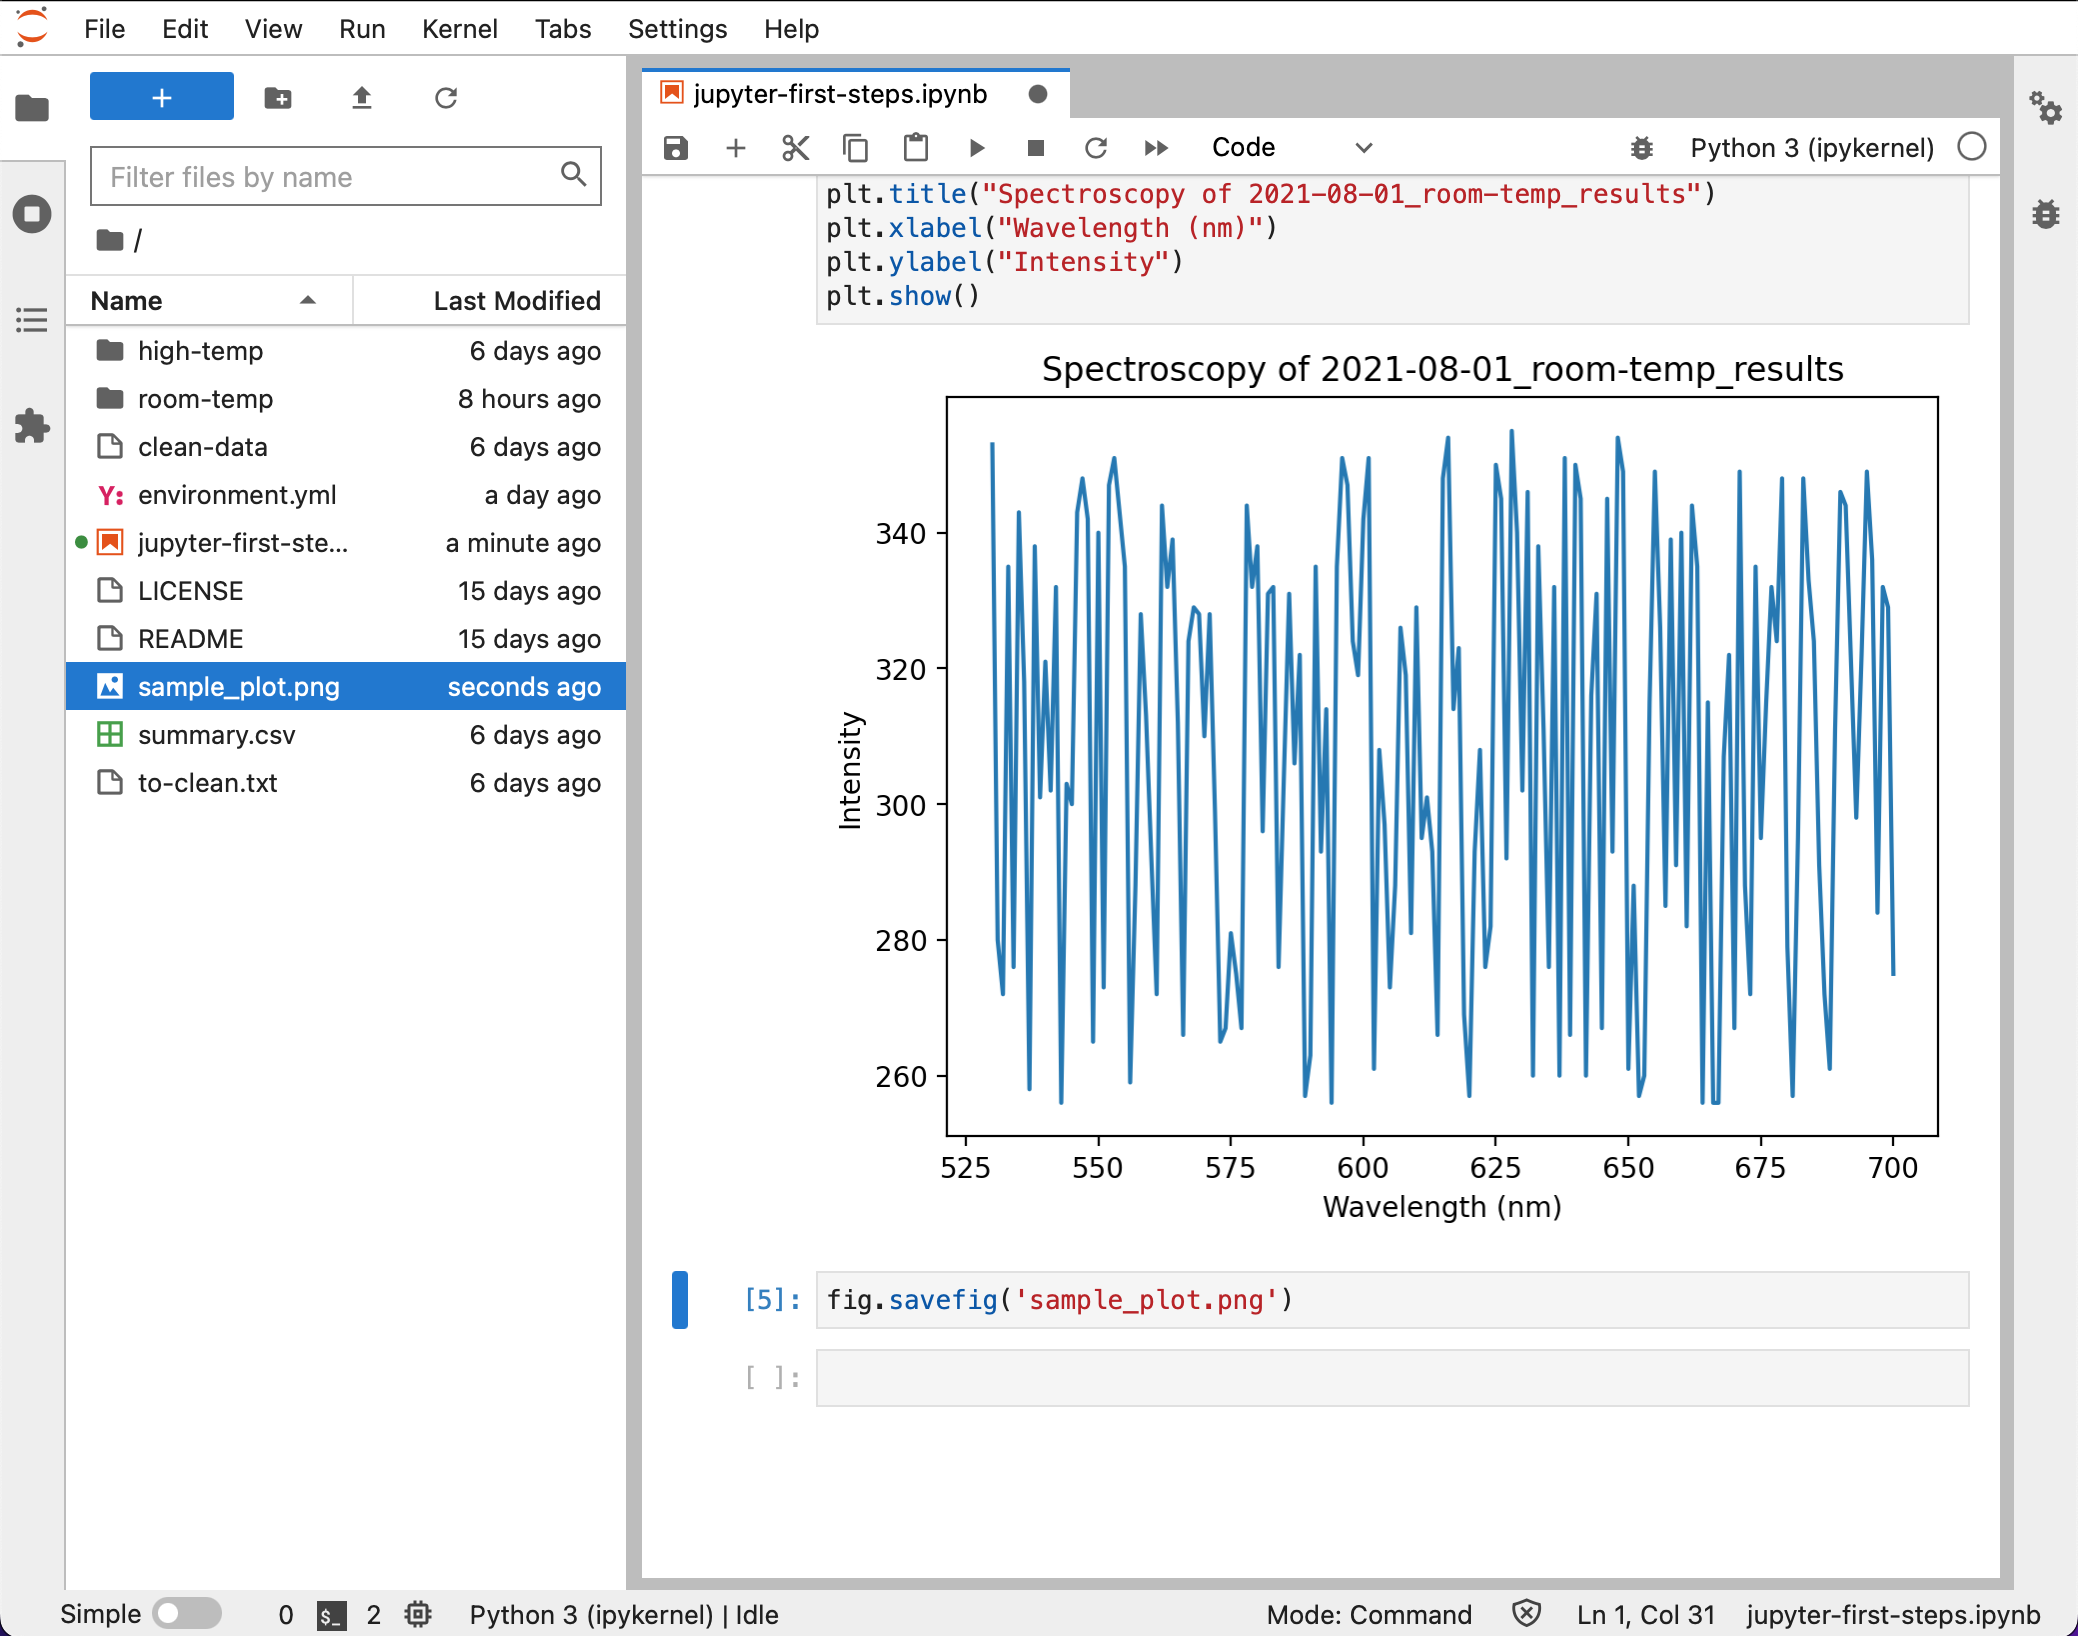Image resolution: width=2078 pixels, height=1636 pixels.
Task: Open the file browser sidebar tab
Action: click(x=32, y=107)
